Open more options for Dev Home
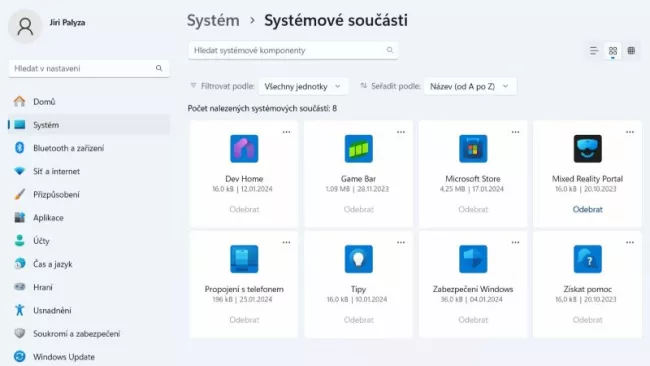Screen dimensions: 650x366 click(x=286, y=132)
